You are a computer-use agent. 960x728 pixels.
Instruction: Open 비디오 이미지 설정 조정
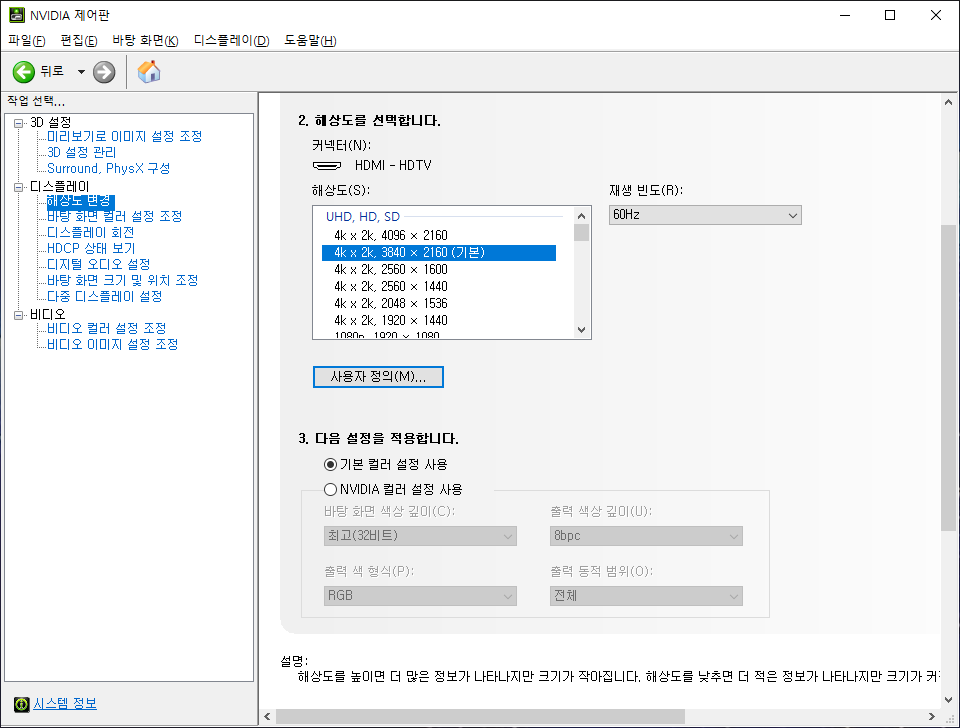pyautogui.click(x=113, y=344)
